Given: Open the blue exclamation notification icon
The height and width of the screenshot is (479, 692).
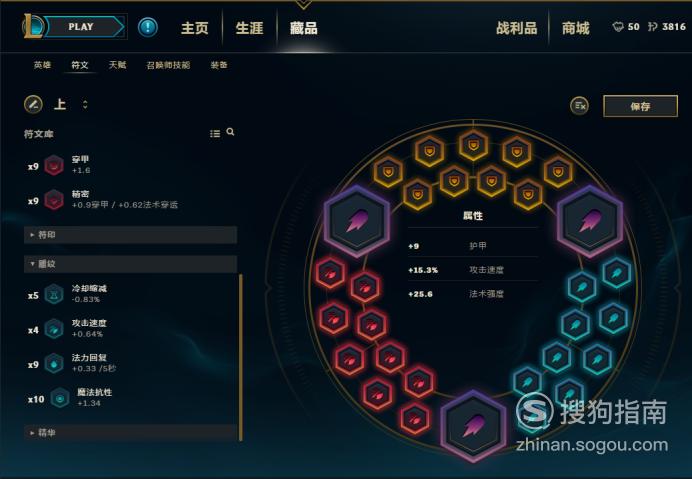Looking at the screenshot, I should pyautogui.click(x=147, y=27).
